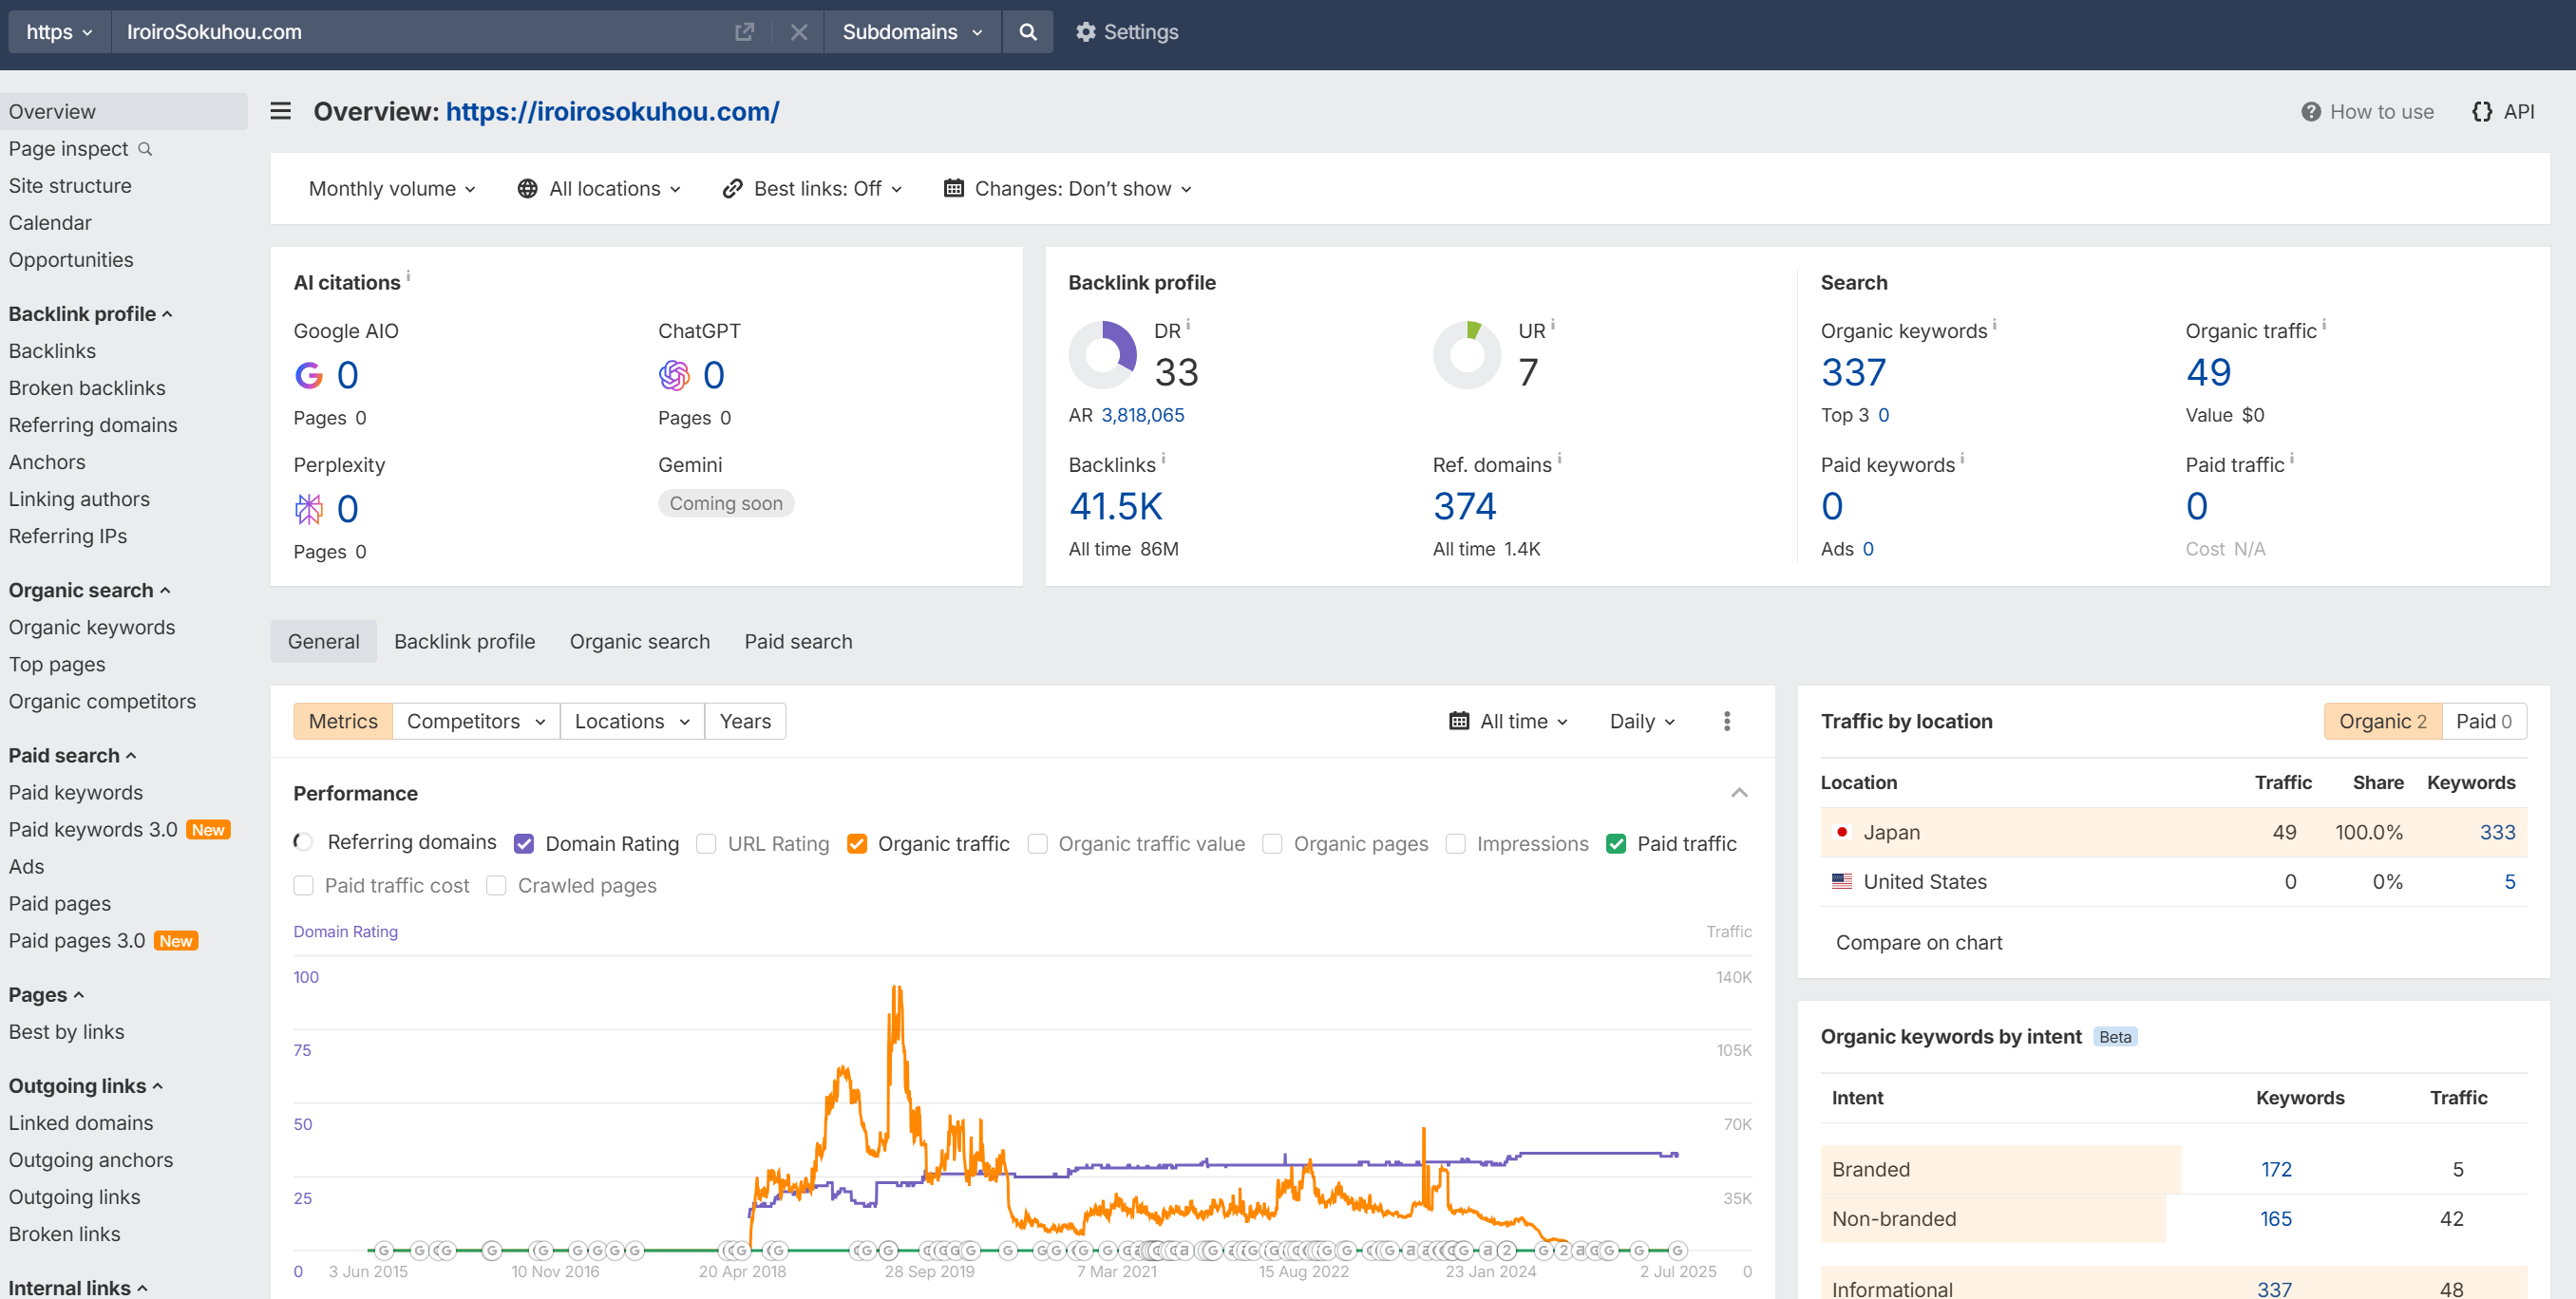Open the iroirosokuhou.com overview link
Image resolution: width=2576 pixels, height=1299 pixels.
coord(612,111)
